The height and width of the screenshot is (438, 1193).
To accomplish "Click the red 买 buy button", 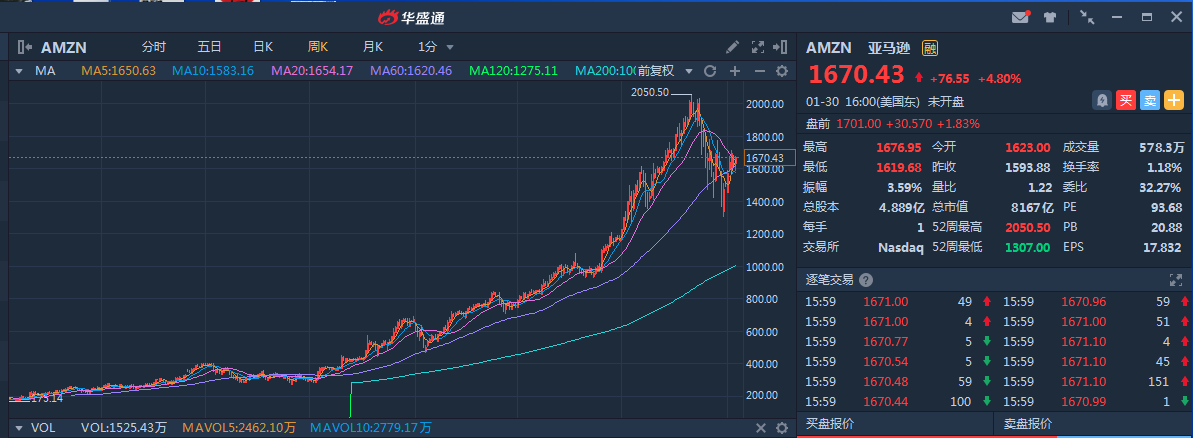I will pyautogui.click(x=1126, y=100).
